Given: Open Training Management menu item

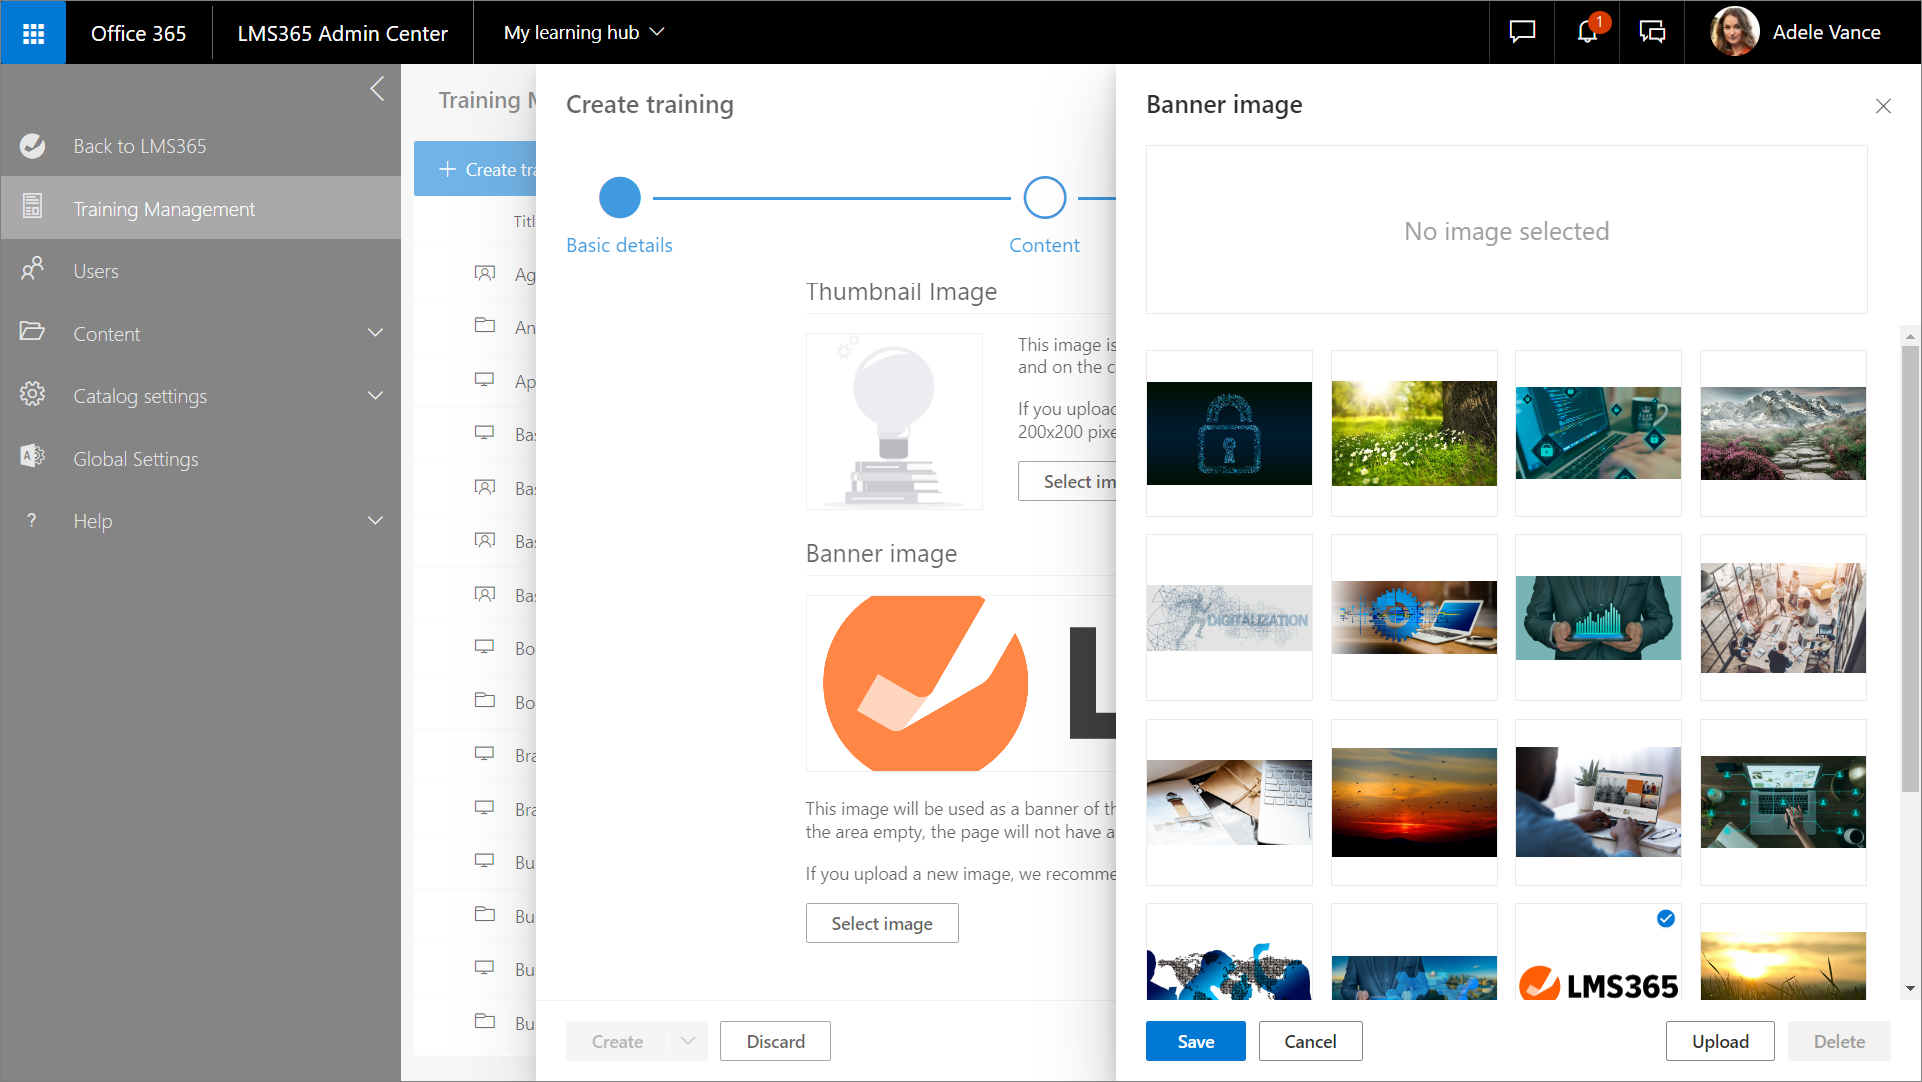Looking at the screenshot, I should click(x=164, y=209).
